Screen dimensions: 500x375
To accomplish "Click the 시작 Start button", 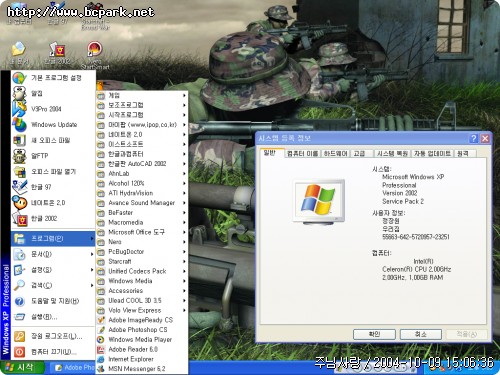I will click(22, 367).
